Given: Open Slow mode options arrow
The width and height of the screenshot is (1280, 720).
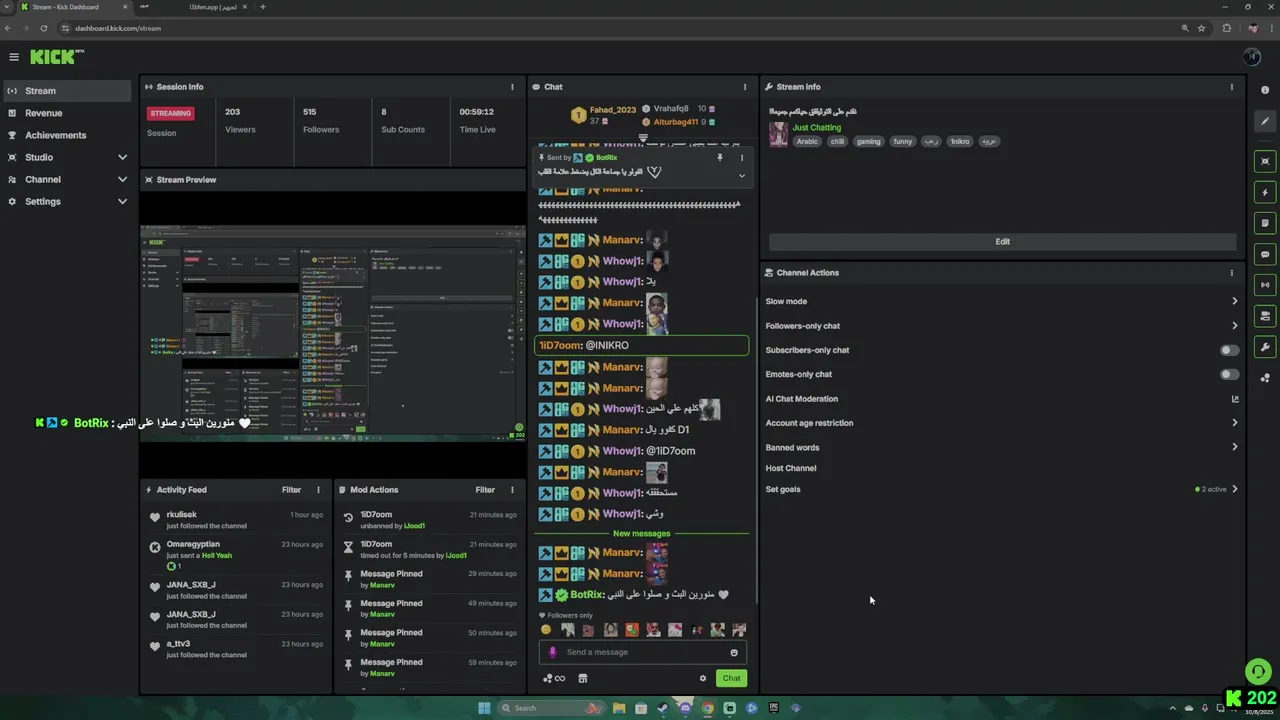Looking at the screenshot, I should click(x=1234, y=301).
